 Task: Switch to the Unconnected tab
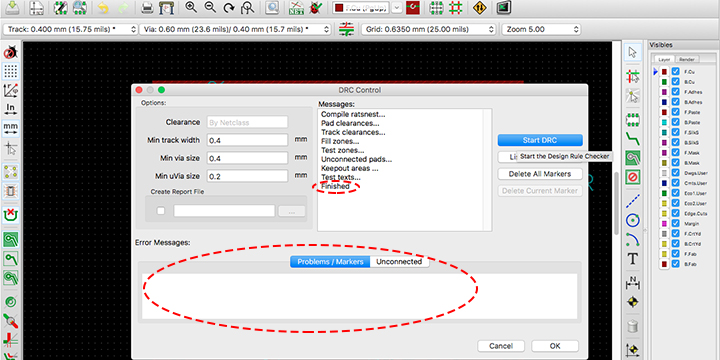(x=399, y=262)
